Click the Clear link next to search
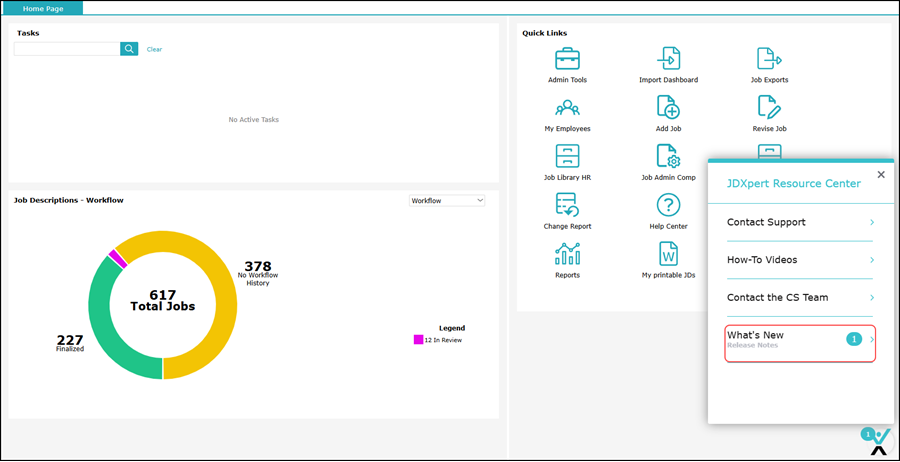This screenshot has width=900, height=462. click(154, 49)
